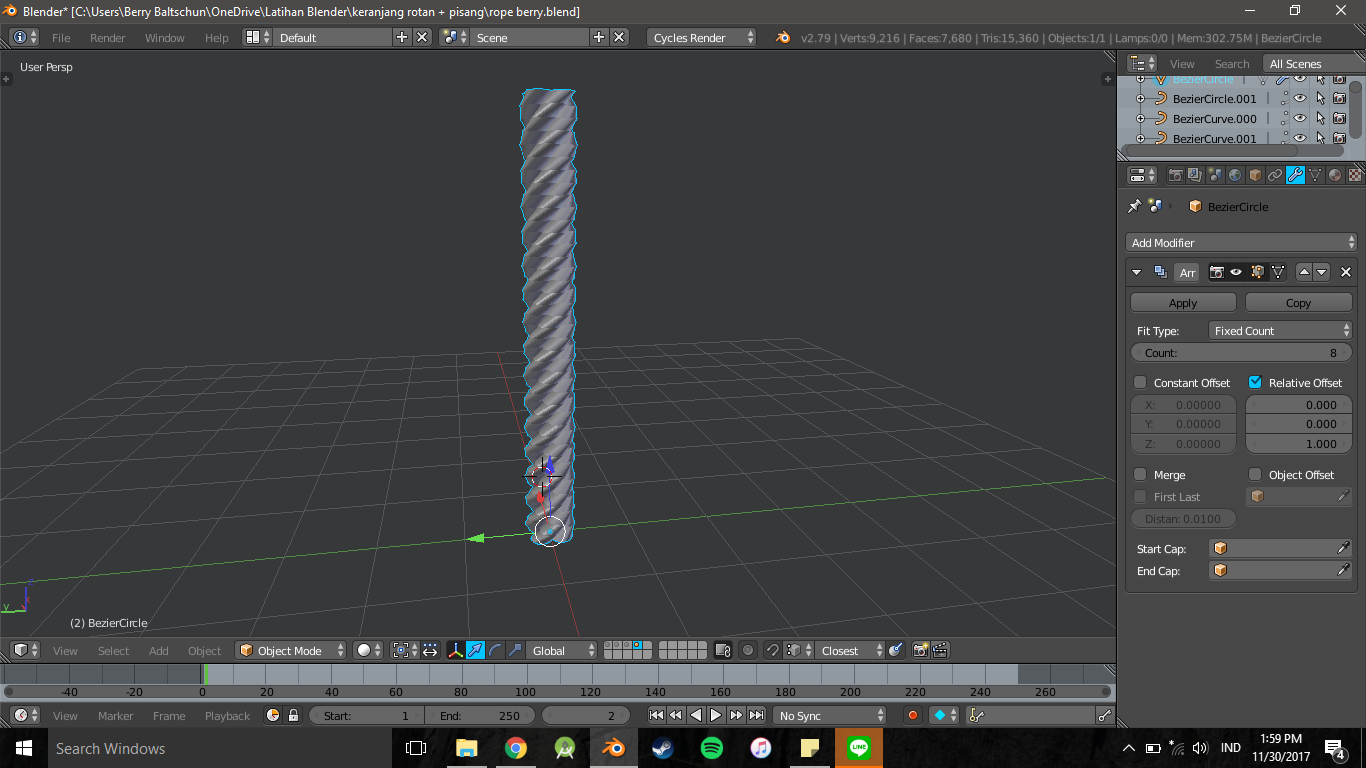Screen dimensions: 1366x768
Task: Open the Render Layers properties tab icon
Action: [x=1196, y=175]
